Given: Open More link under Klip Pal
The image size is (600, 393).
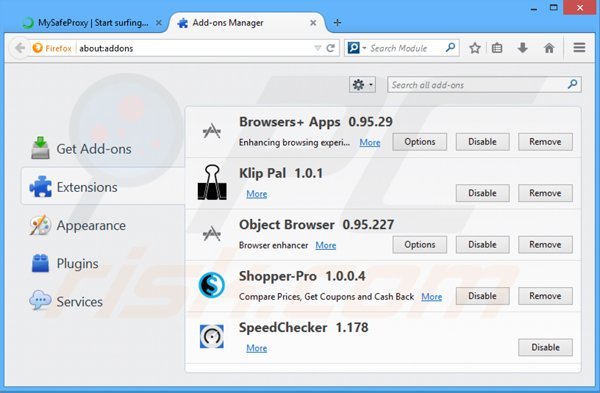Looking at the screenshot, I should point(256,194).
